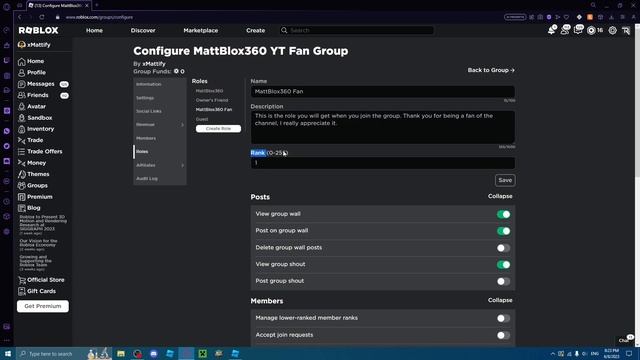Screen dimensions: 640x360
Task: Enable Post group shout
Action: tap(503, 281)
